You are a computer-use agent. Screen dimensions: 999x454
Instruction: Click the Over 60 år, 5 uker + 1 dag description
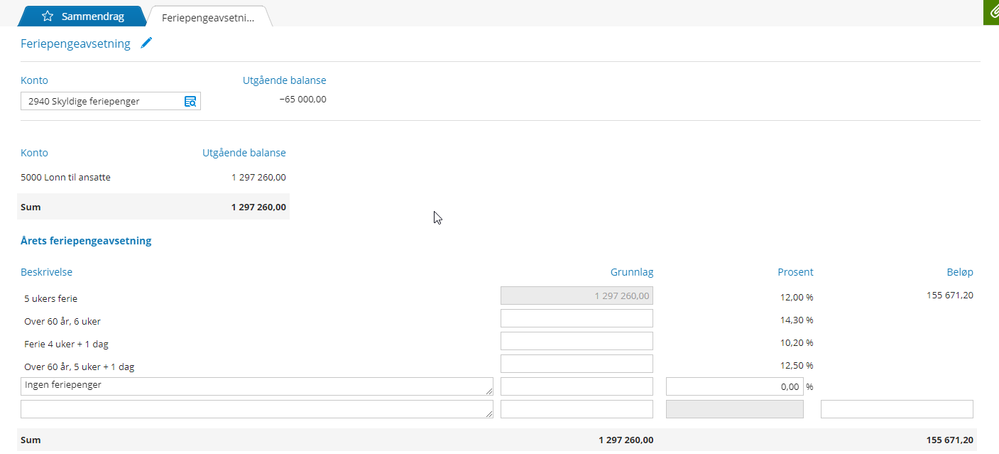click(79, 367)
